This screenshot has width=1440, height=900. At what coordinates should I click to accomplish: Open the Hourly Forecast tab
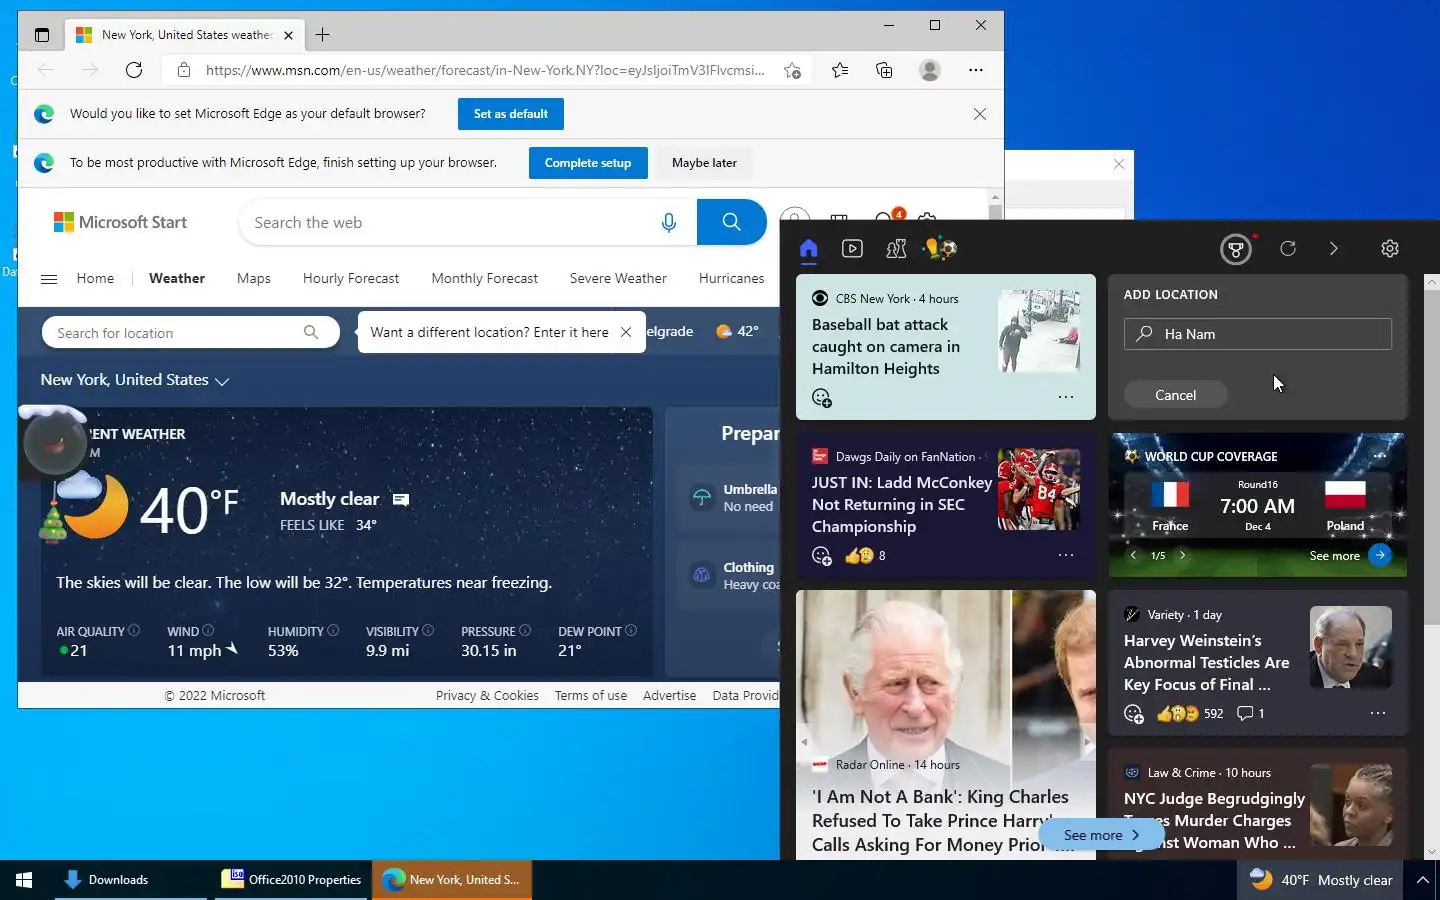coord(351,278)
